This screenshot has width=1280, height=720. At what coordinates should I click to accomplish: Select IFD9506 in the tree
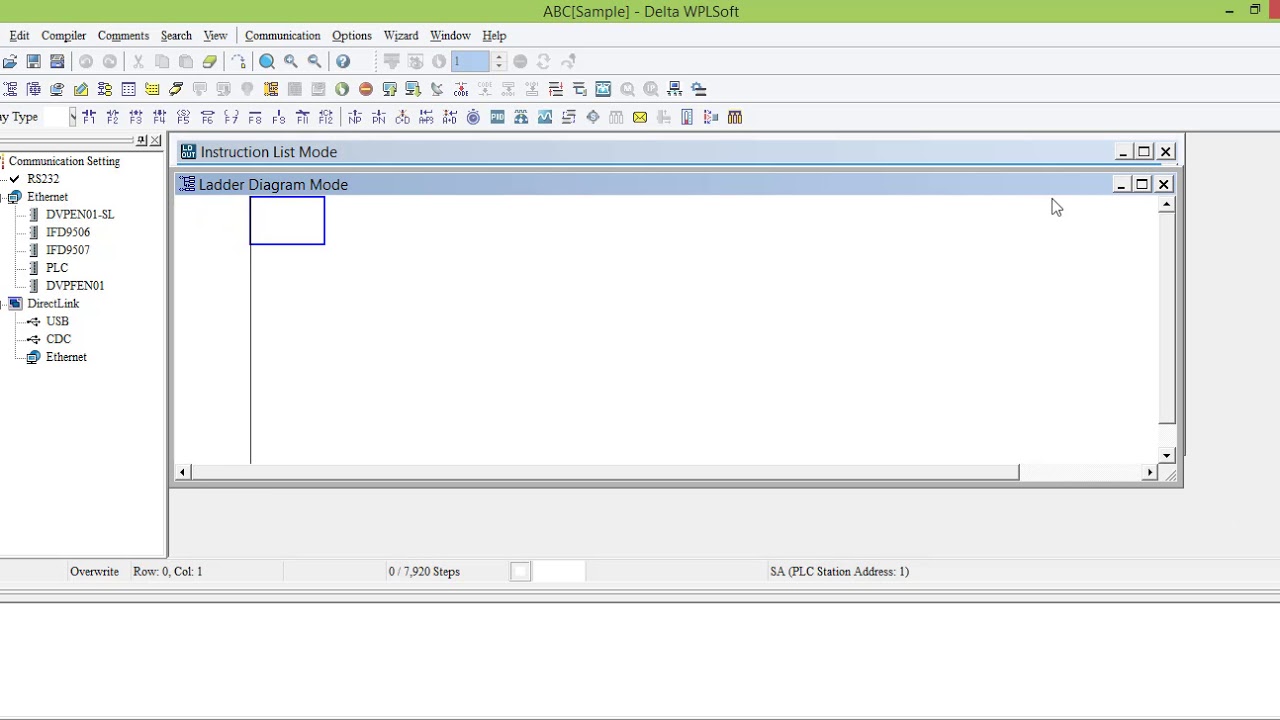(x=67, y=232)
